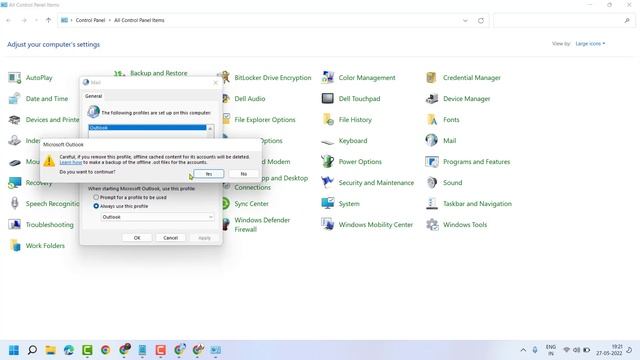The height and width of the screenshot is (360, 640).
Task: Open the Device Manager icon
Action: click(x=432, y=98)
